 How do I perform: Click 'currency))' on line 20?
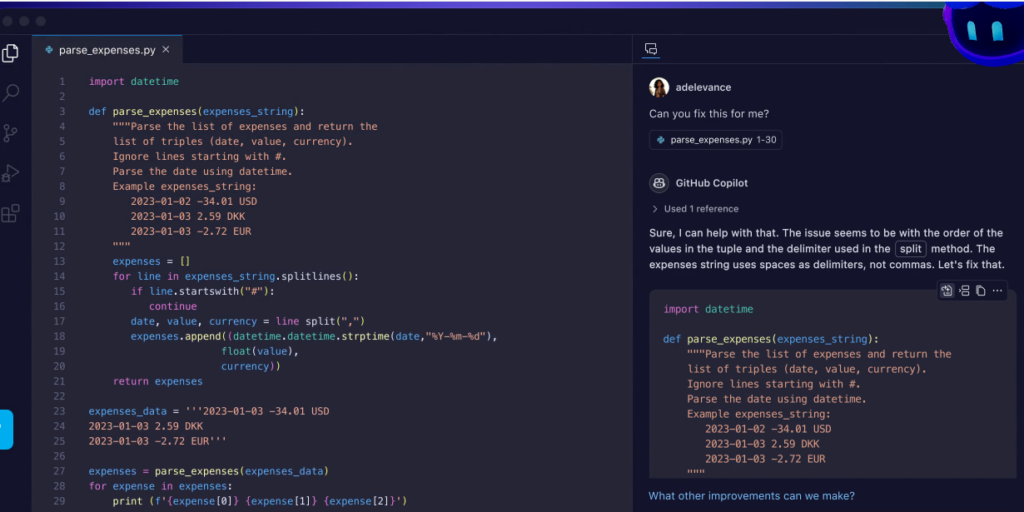click(251, 366)
